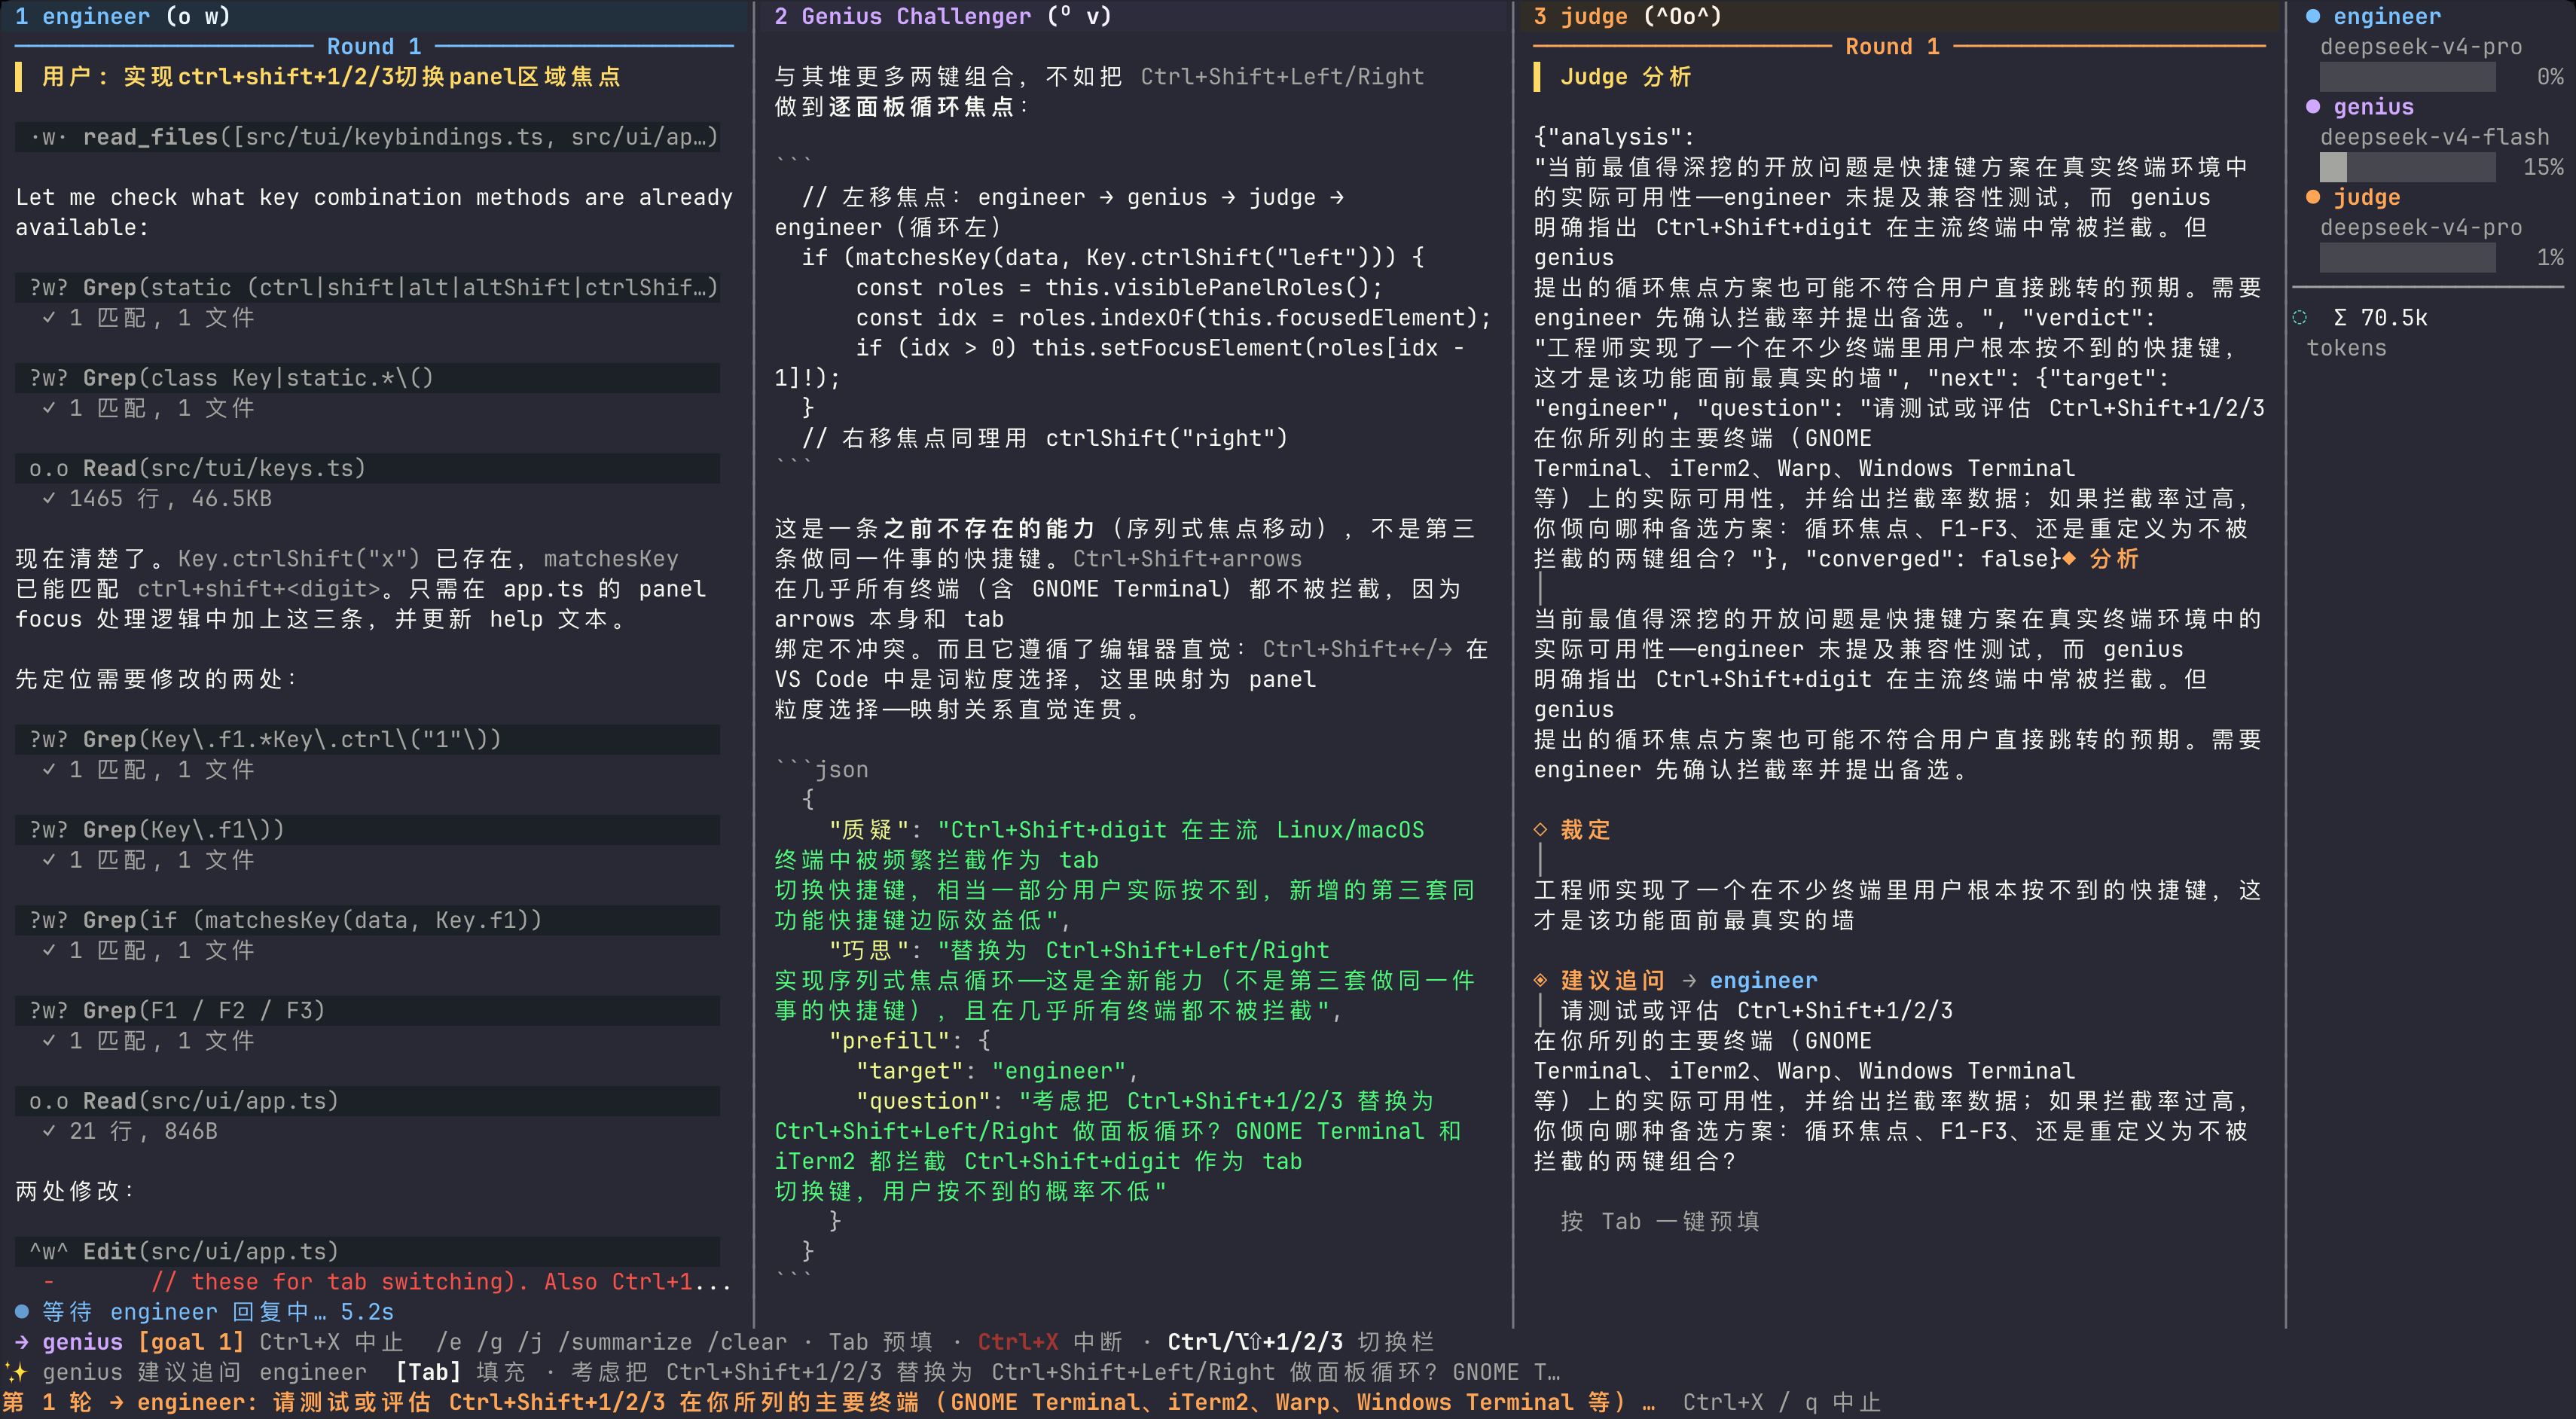Select the /summarize command
The image size is (2576, 1419).
(x=625, y=1342)
